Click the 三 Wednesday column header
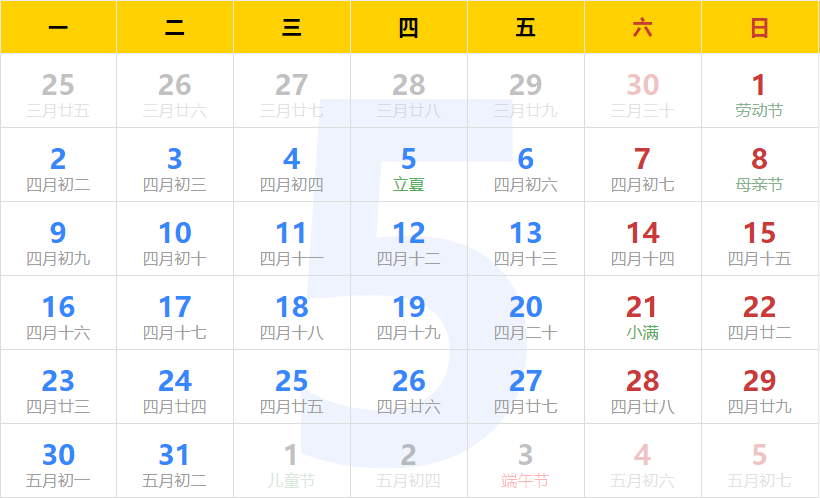This screenshot has width=820, height=498. click(292, 27)
